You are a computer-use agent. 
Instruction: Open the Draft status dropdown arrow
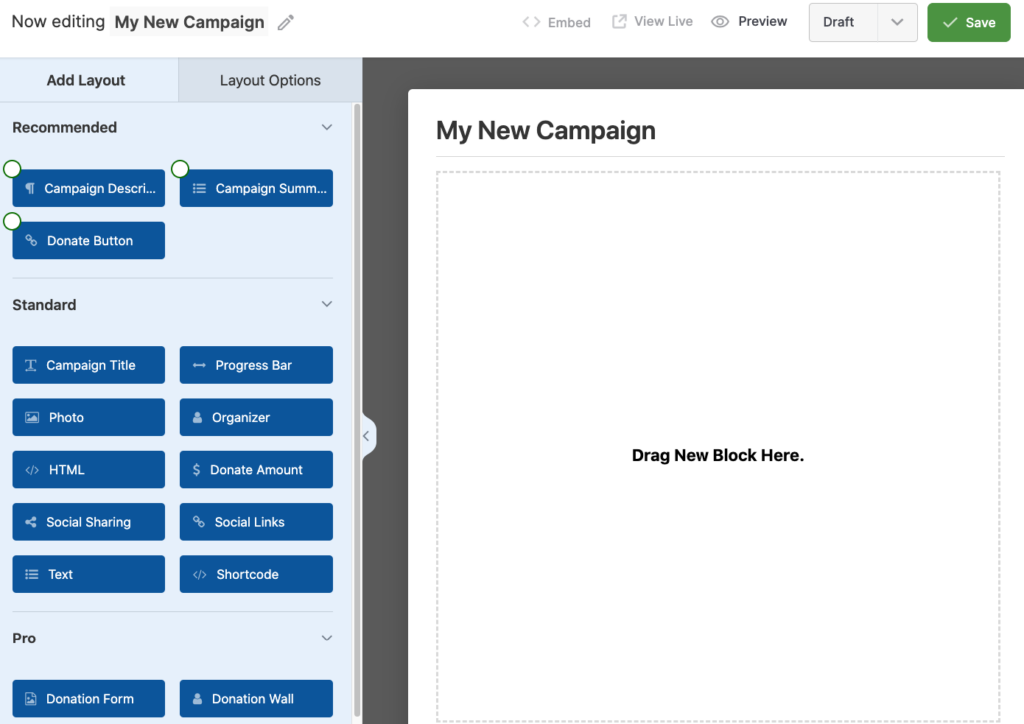click(897, 22)
